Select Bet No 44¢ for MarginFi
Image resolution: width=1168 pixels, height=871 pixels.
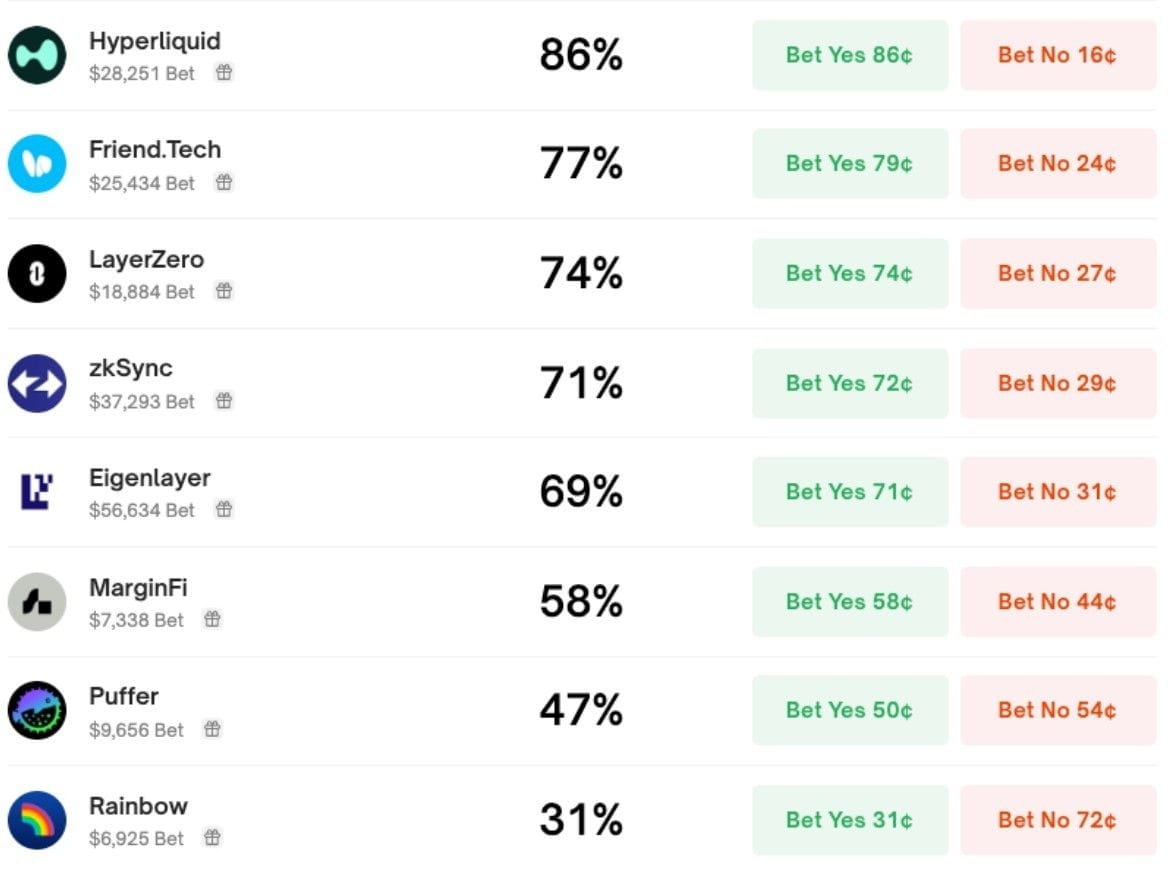coord(1057,601)
